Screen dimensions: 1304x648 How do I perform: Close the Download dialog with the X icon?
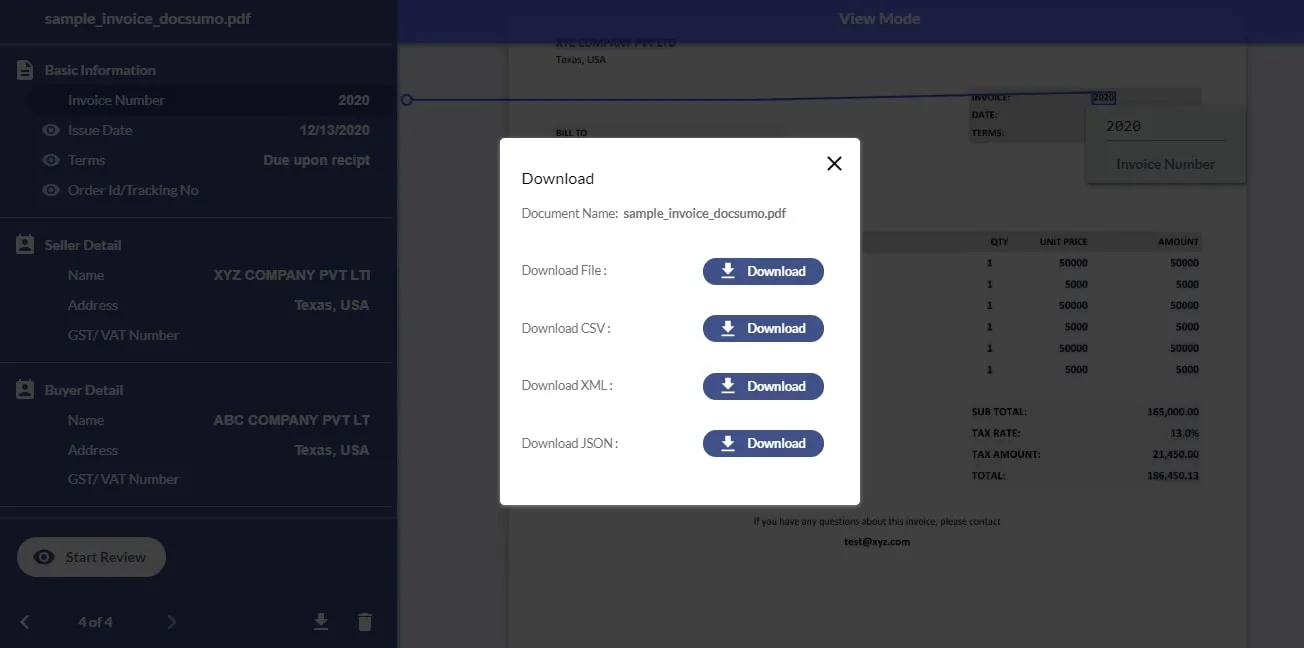pos(833,163)
